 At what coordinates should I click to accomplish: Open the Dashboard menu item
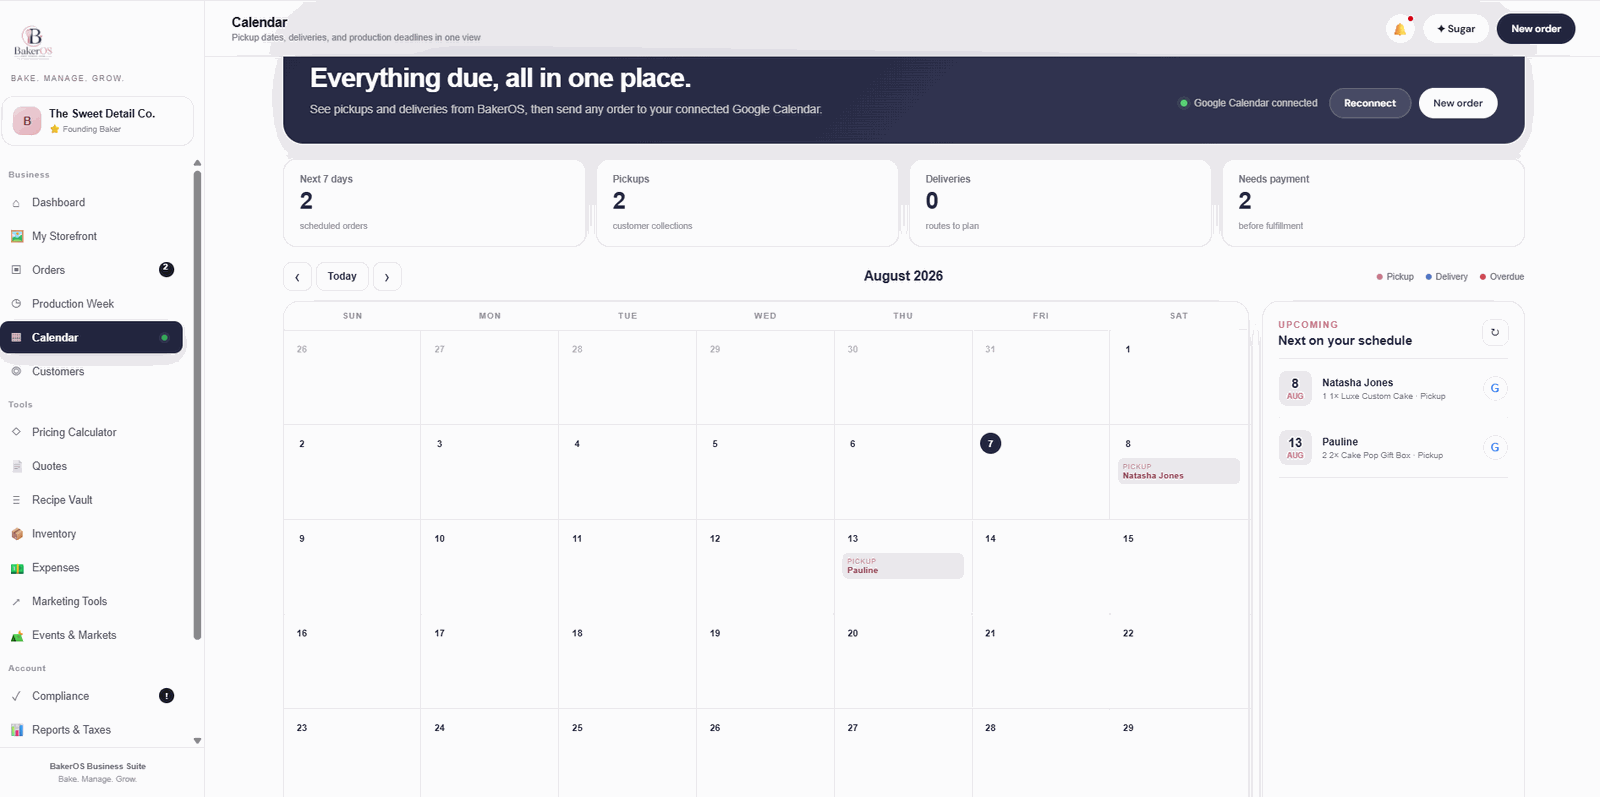click(92, 203)
